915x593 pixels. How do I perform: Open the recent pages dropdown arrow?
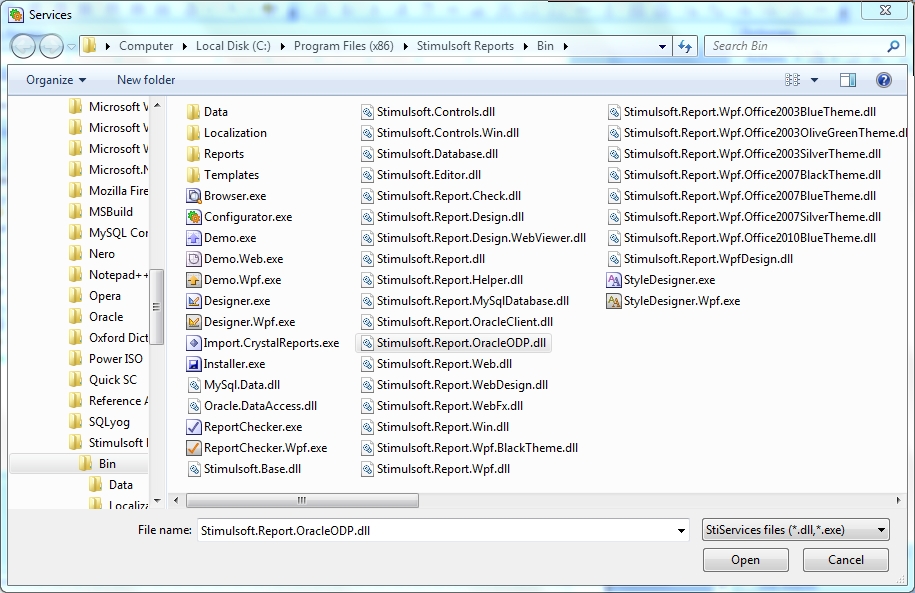(x=71, y=46)
